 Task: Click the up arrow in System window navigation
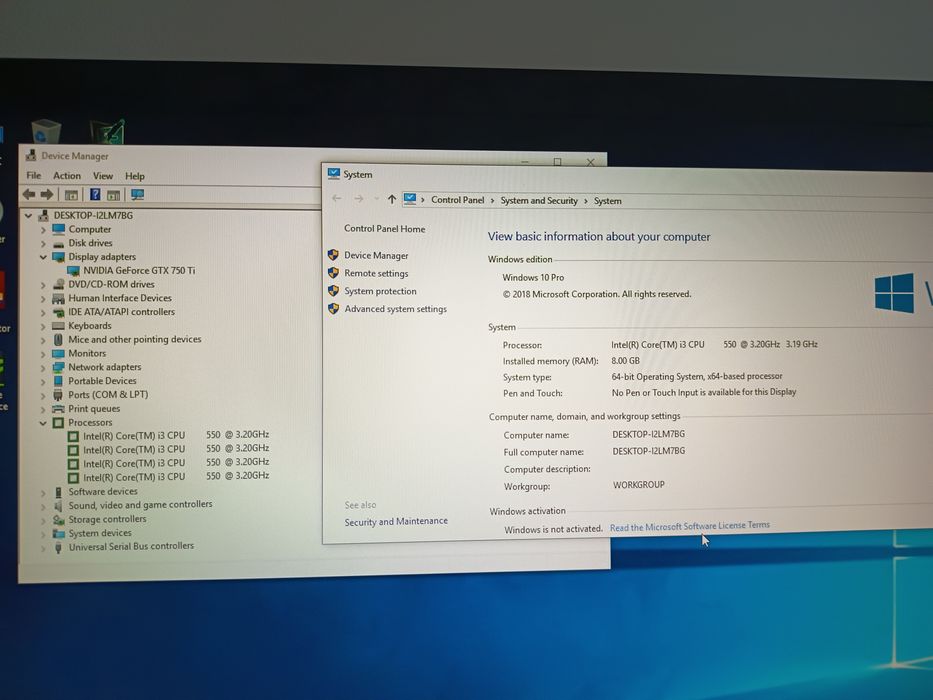[x=392, y=199]
